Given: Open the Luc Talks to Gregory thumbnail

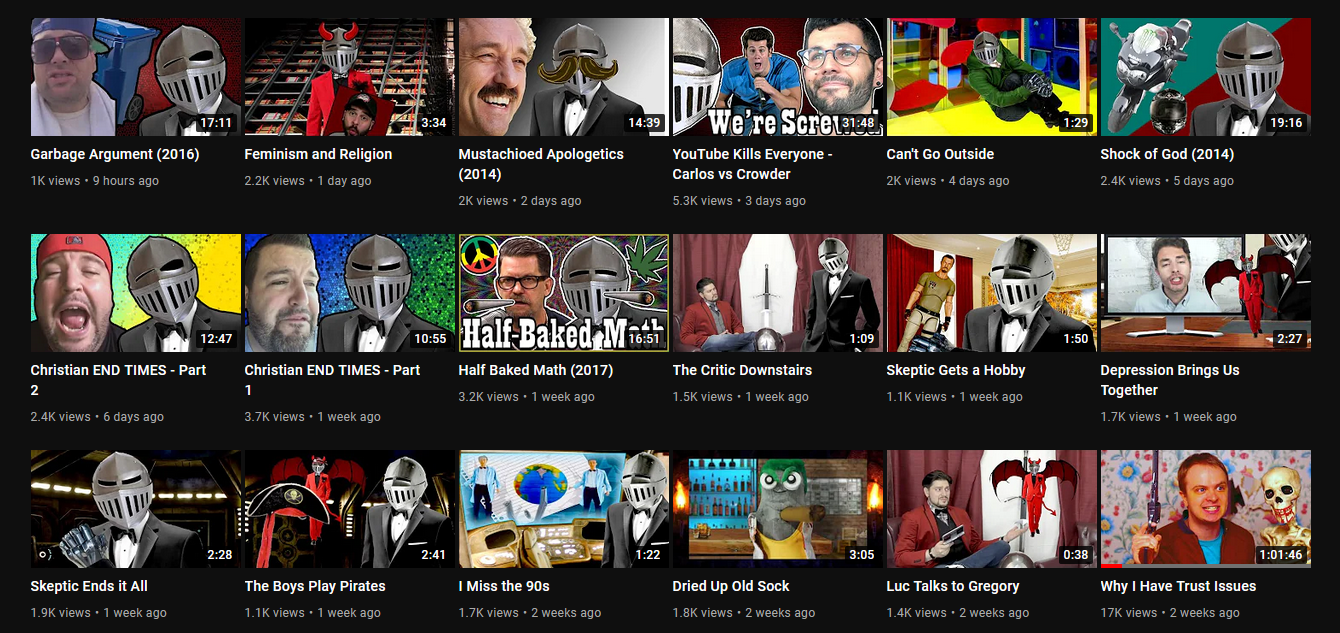Looking at the screenshot, I should pyautogui.click(x=992, y=509).
